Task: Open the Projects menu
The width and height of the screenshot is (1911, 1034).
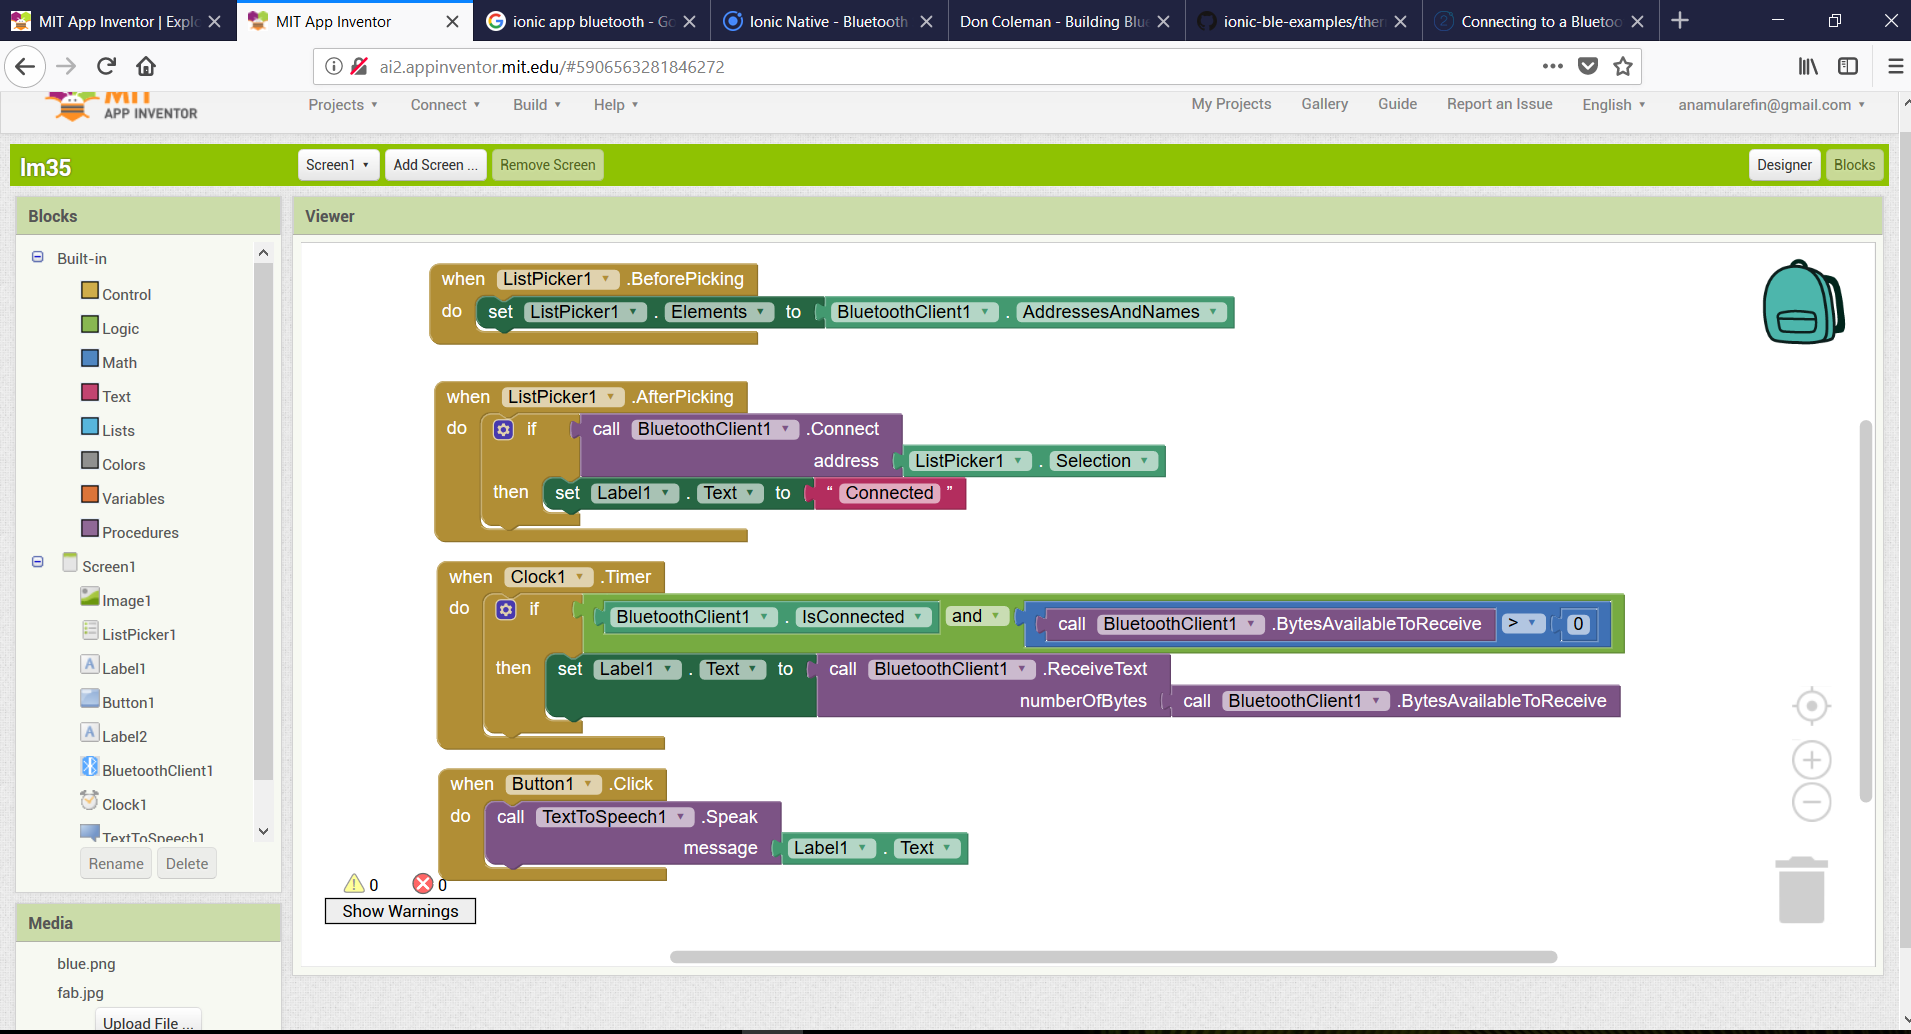Action: pyautogui.click(x=343, y=104)
